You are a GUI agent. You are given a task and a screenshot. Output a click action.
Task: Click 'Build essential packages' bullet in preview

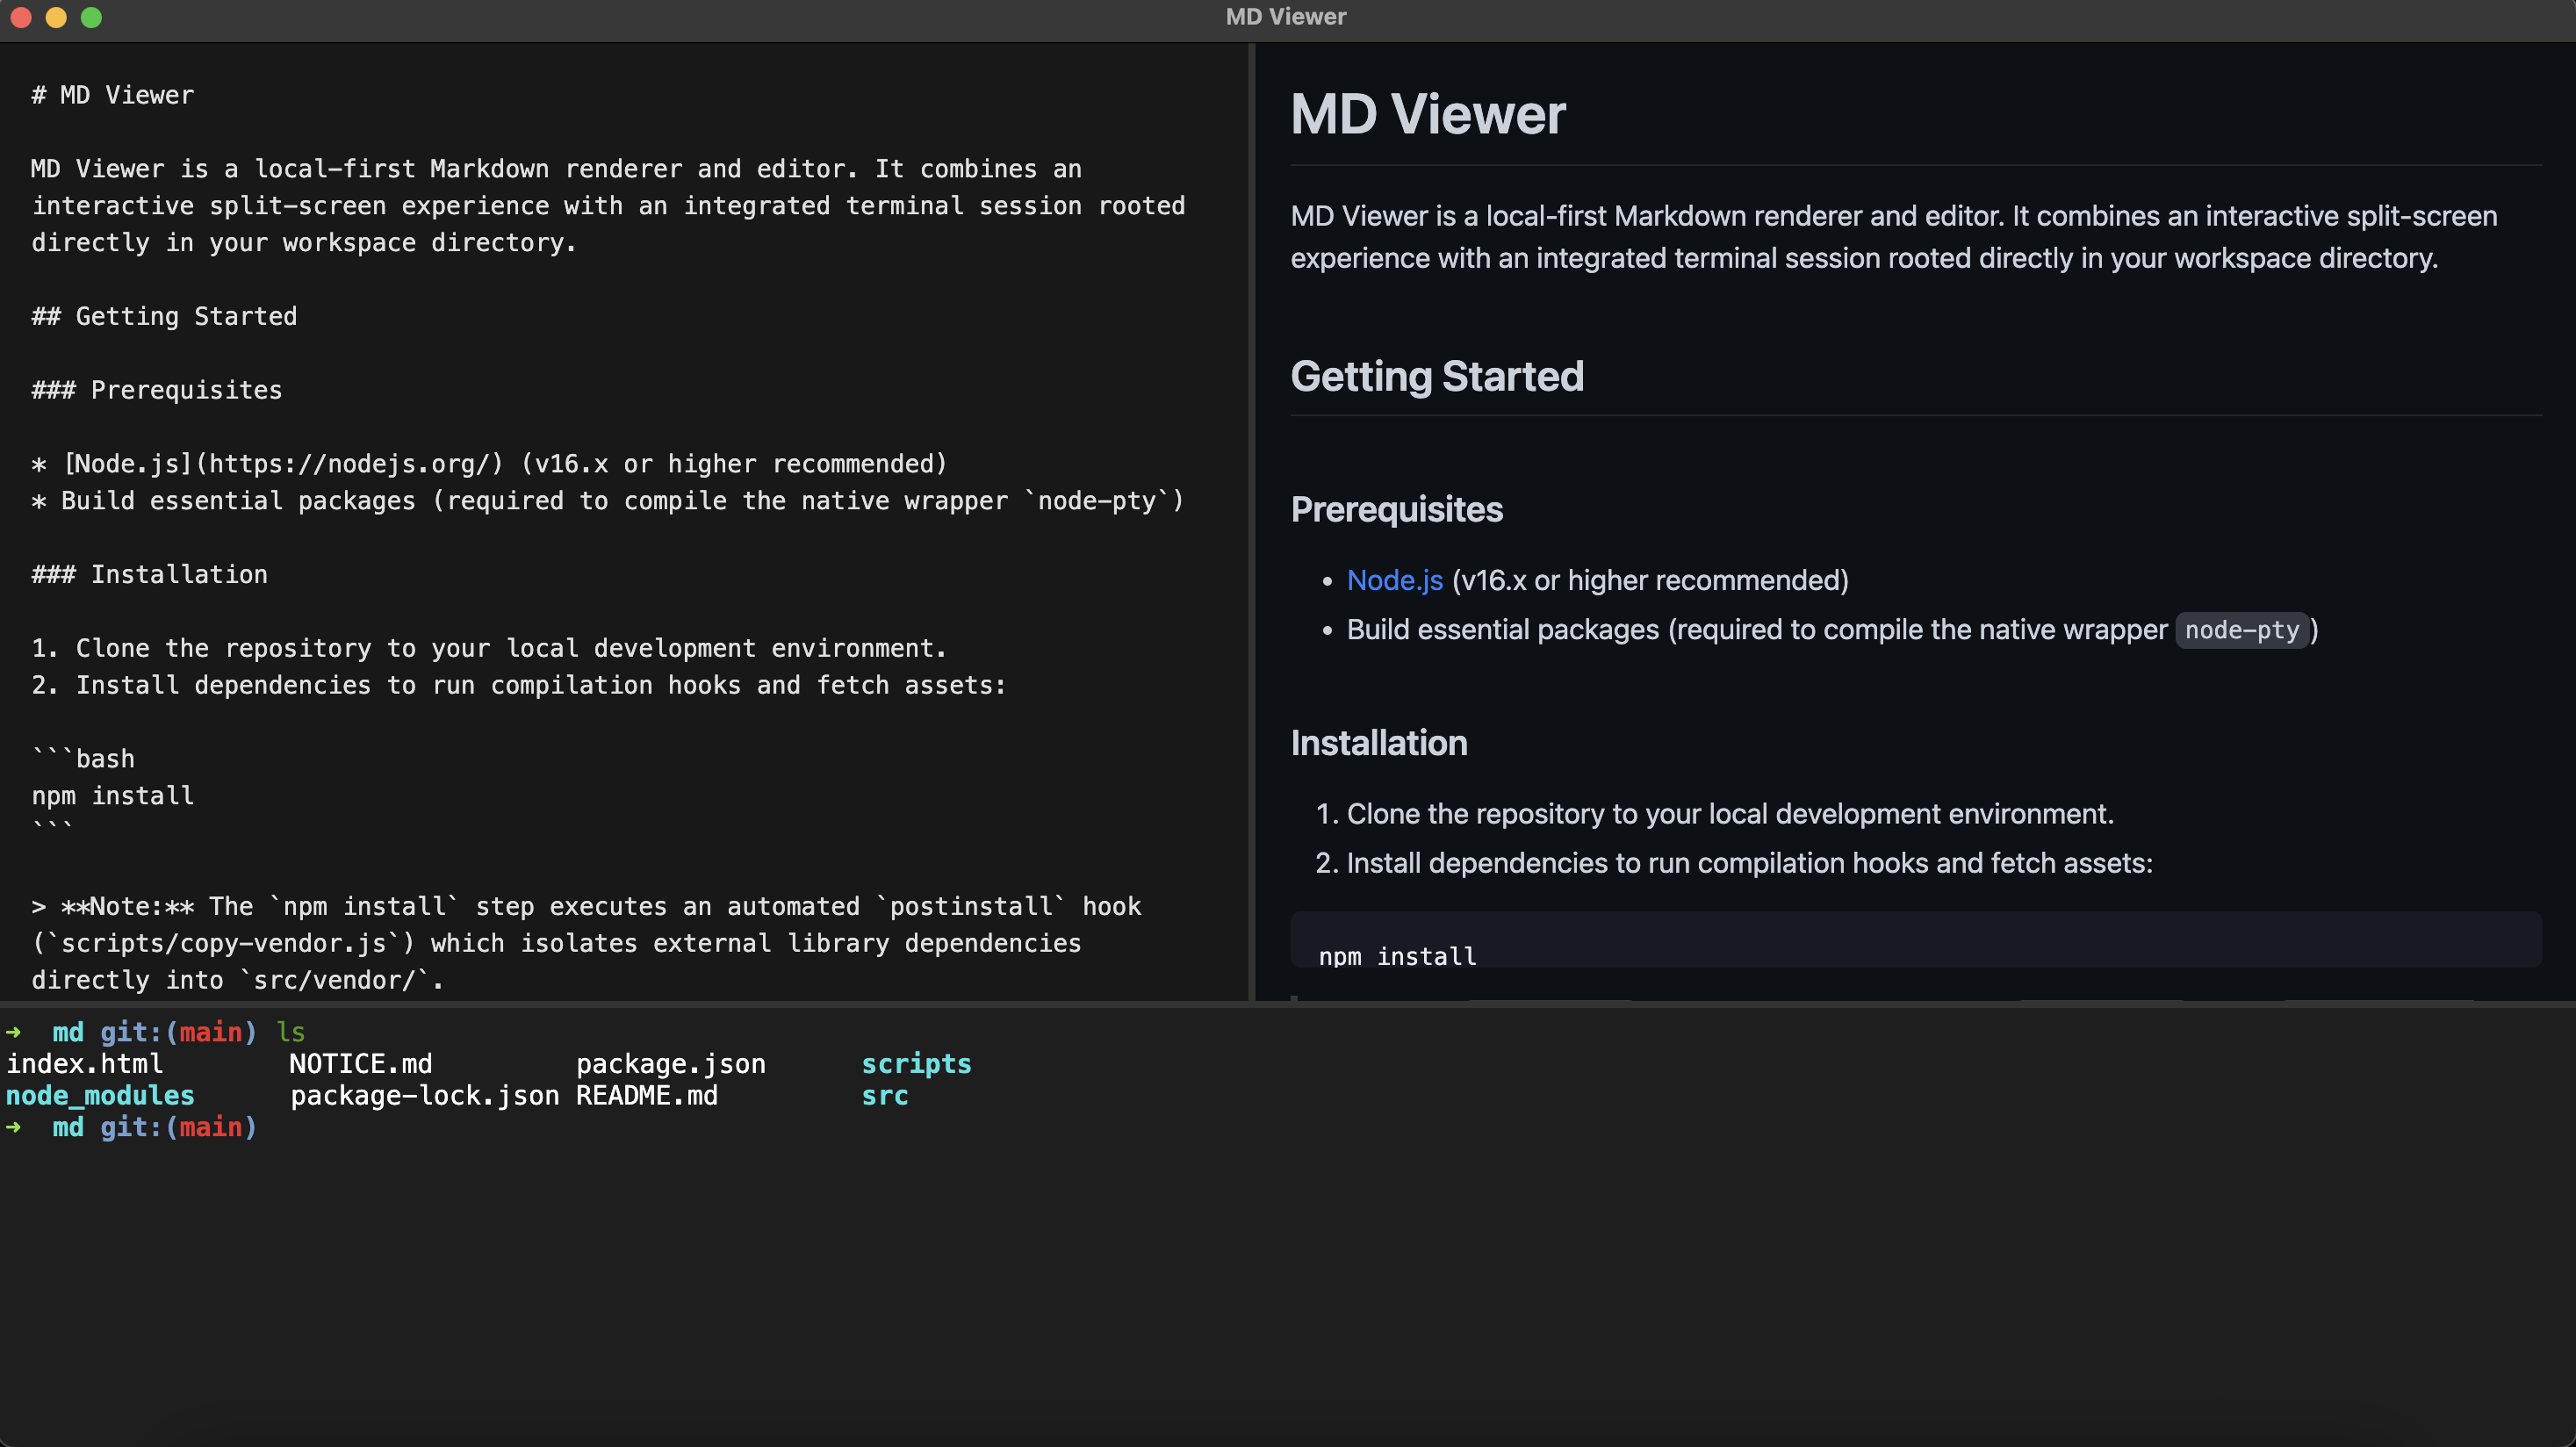coord(1831,630)
